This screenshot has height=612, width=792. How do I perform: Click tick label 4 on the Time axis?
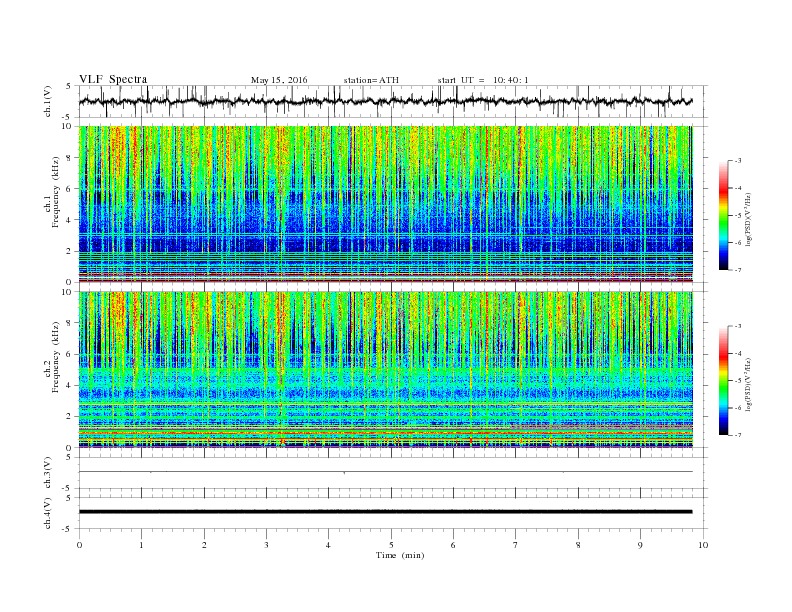329,545
